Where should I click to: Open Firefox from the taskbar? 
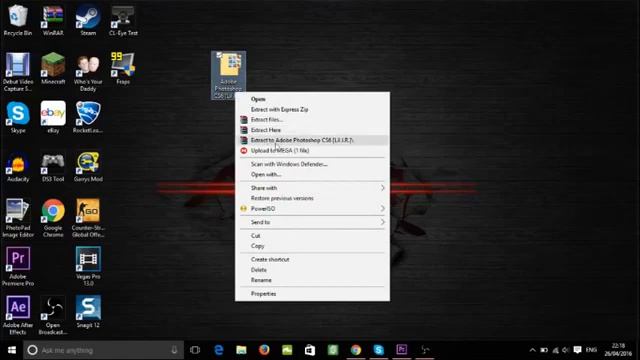[x=264, y=350]
